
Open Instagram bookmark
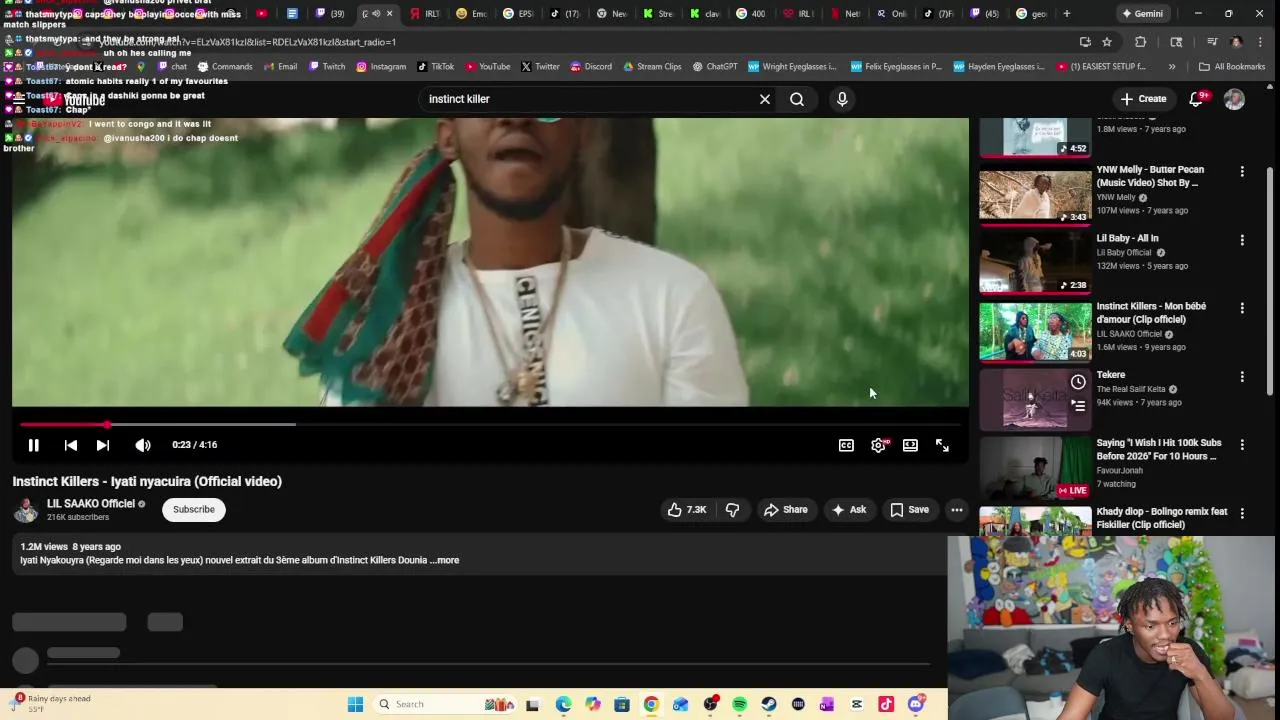(381, 67)
